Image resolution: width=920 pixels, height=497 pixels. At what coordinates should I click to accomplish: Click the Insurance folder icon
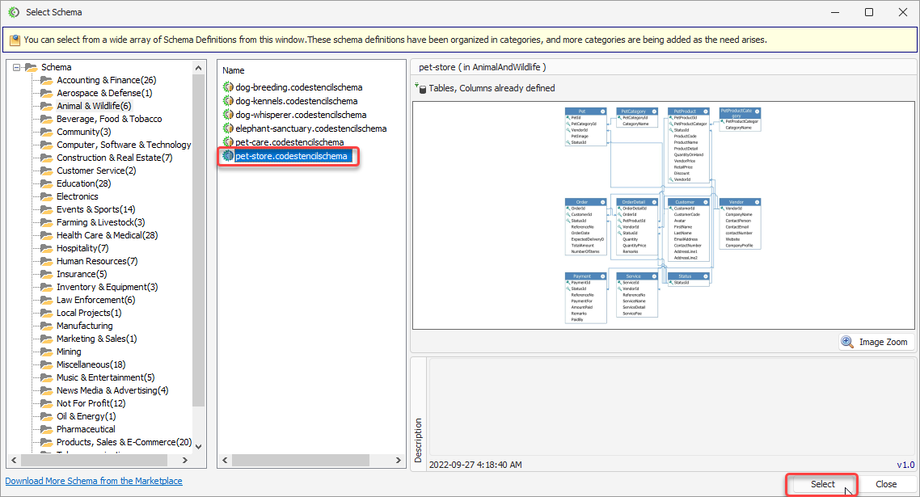point(46,274)
